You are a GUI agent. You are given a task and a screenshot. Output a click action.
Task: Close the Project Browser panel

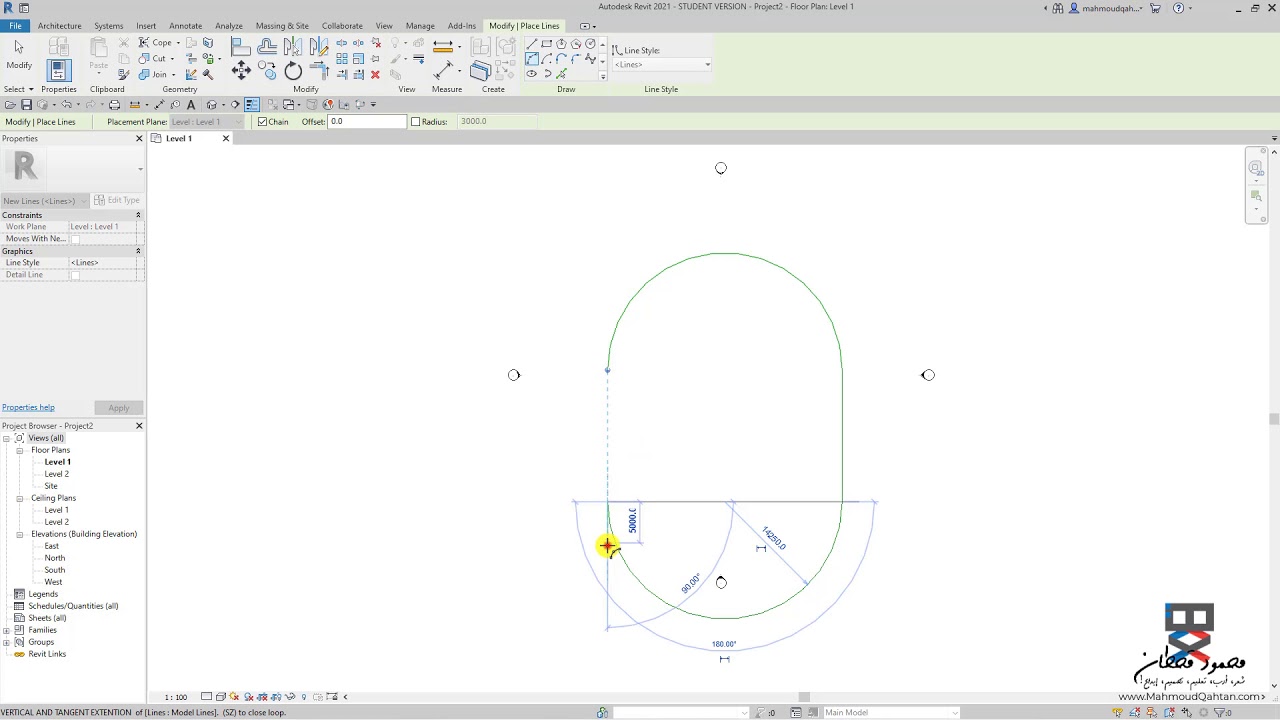coord(139,426)
